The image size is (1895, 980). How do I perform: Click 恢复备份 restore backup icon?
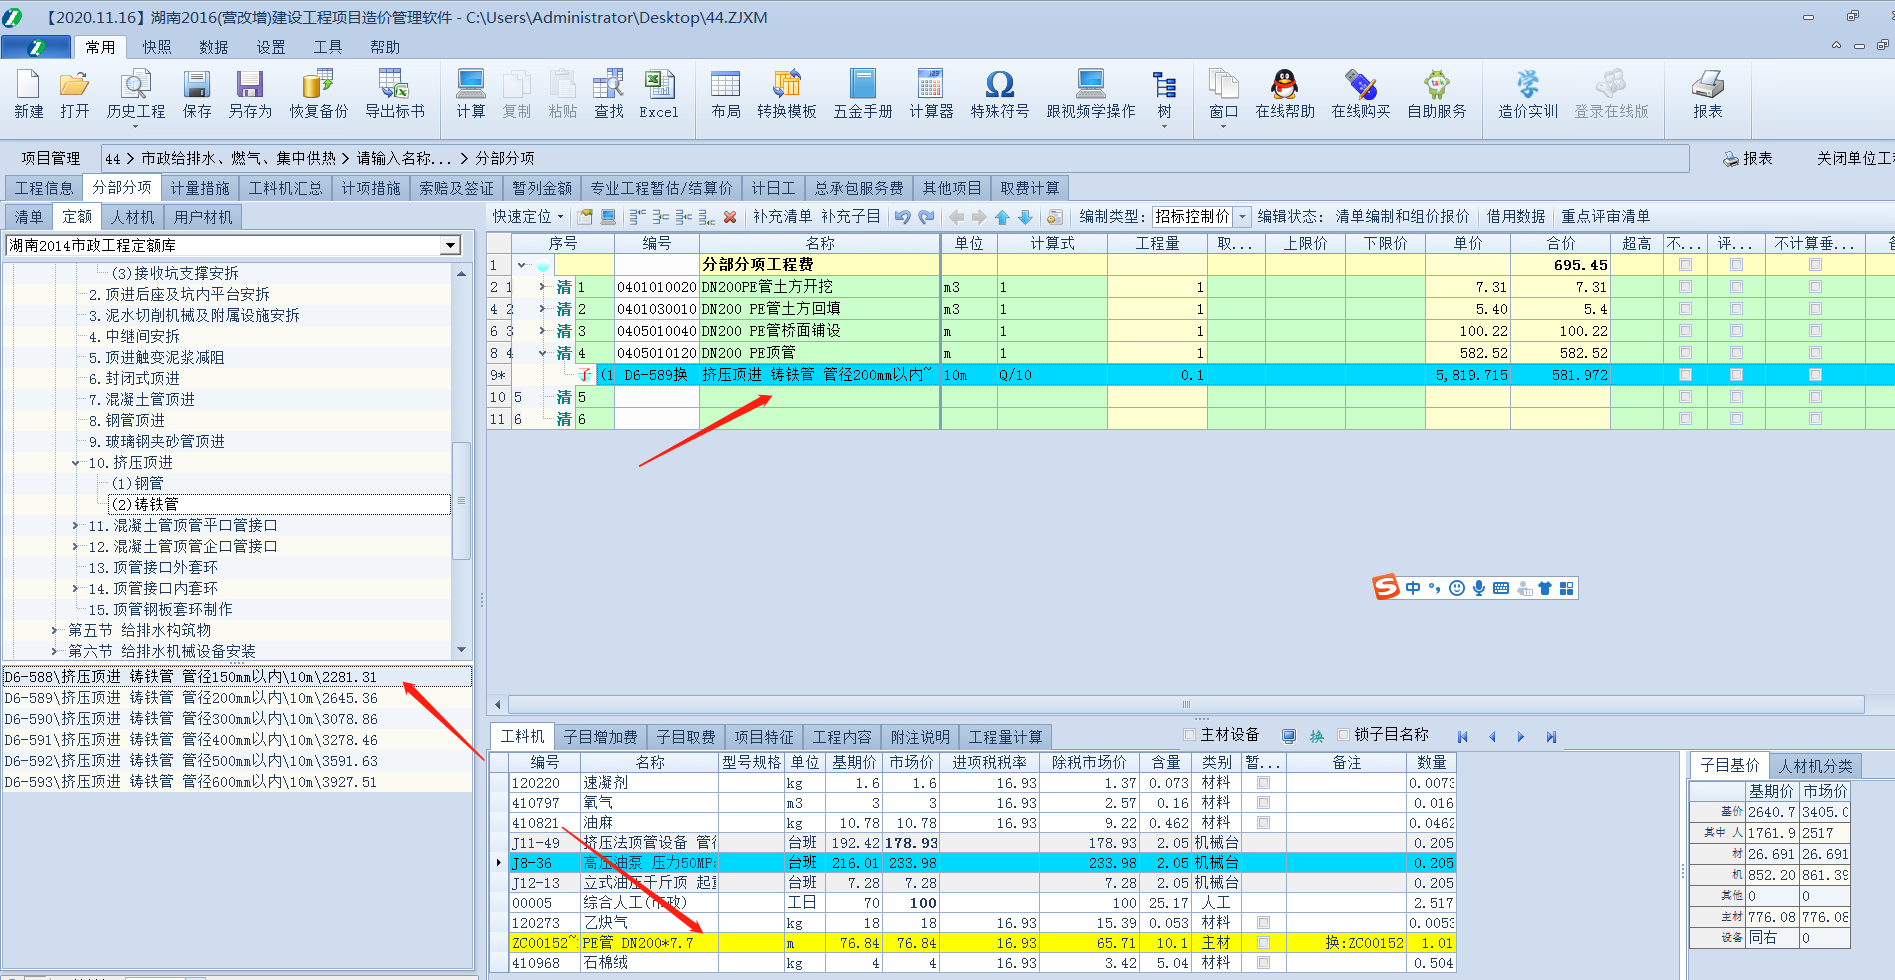coord(319,95)
